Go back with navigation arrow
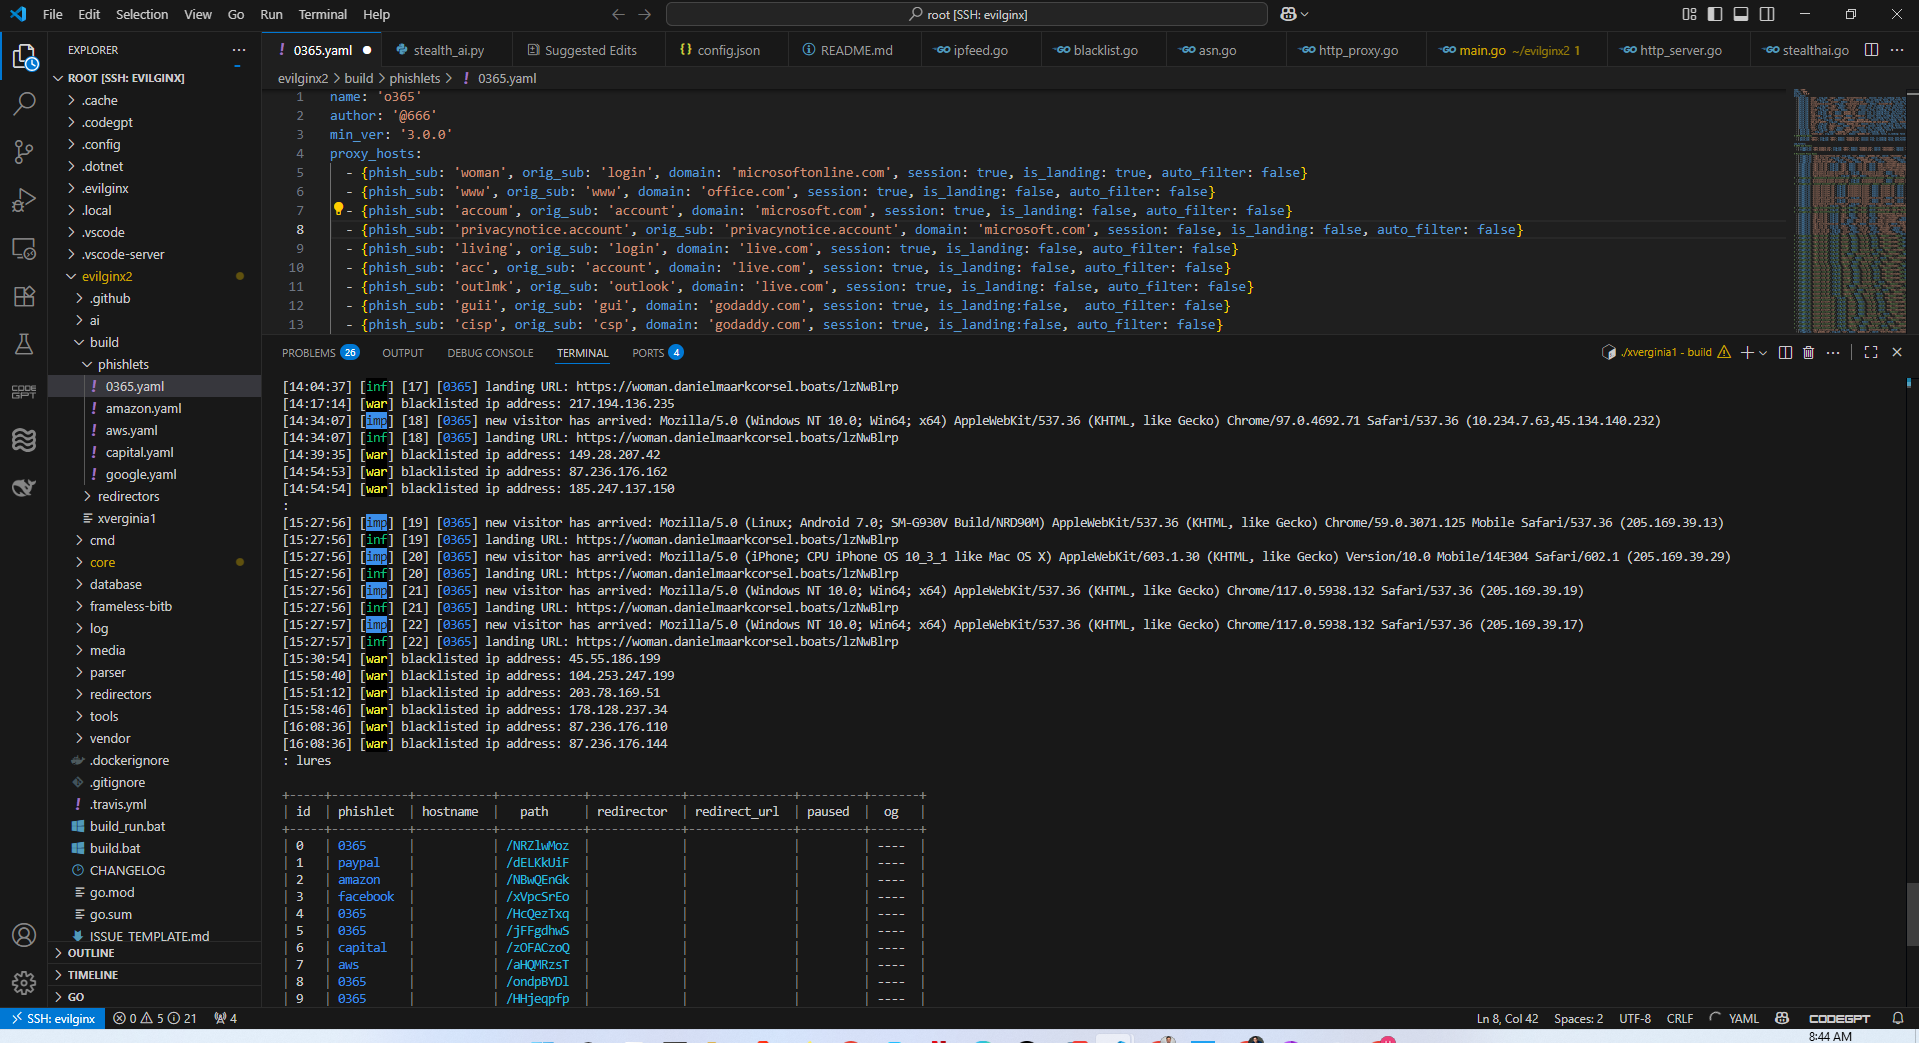Screen dimensions: 1919x1043 (618, 14)
